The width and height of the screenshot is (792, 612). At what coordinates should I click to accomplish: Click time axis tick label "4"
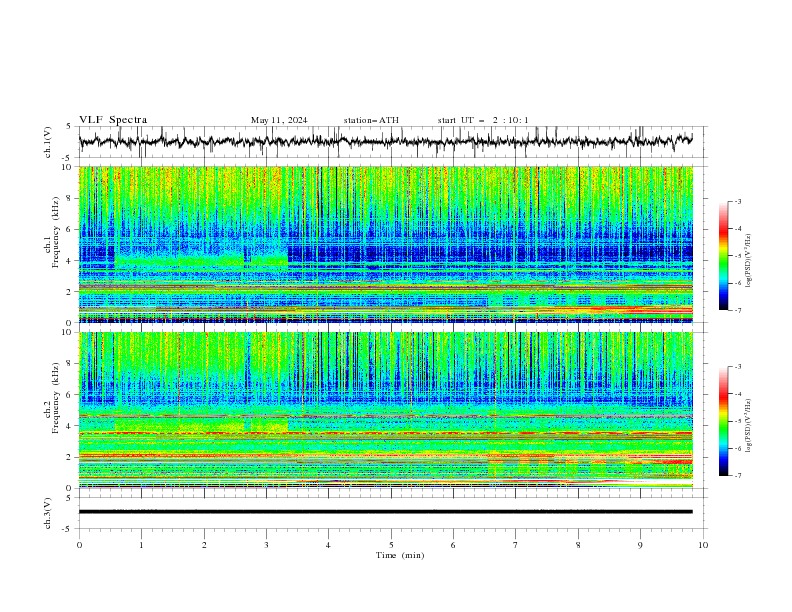point(328,545)
